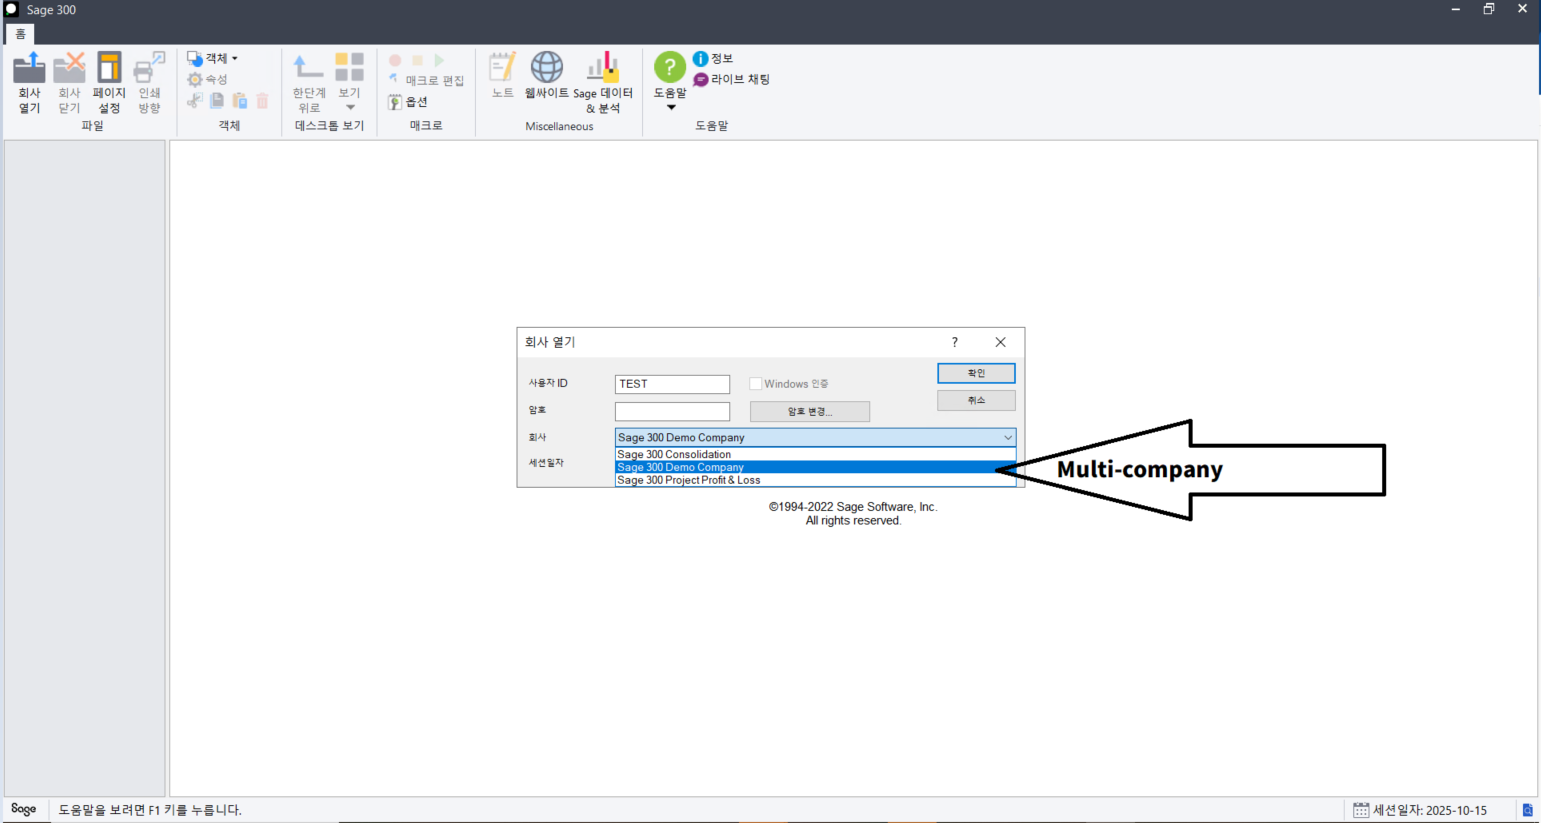
Task: Expand the 도움말 dropdown arrow
Action: (x=671, y=107)
